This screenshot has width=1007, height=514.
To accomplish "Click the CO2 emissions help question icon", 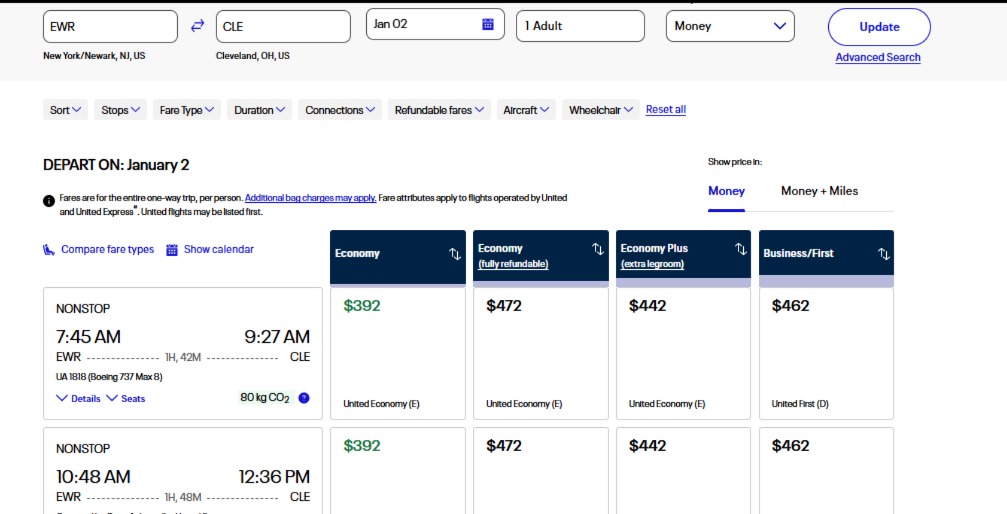I will click(304, 398).
